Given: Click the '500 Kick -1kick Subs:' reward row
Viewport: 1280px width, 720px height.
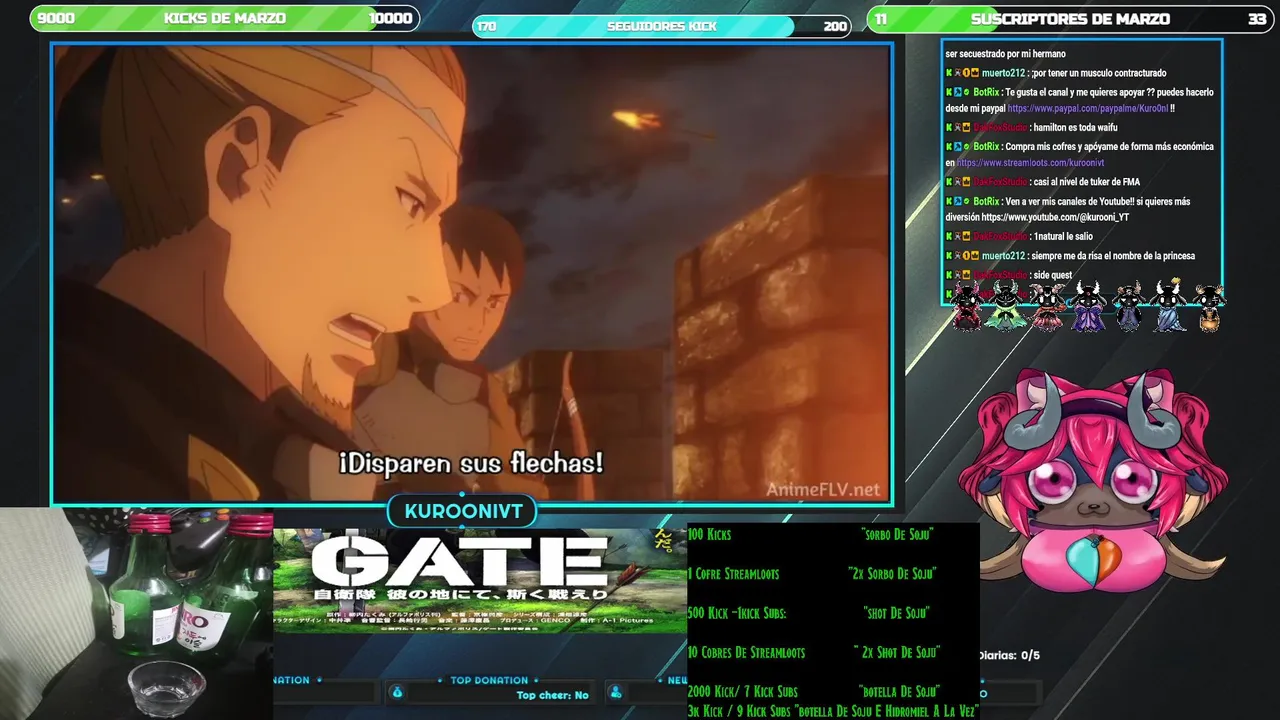Looking at the screenshot, I should tap(809, 613).
